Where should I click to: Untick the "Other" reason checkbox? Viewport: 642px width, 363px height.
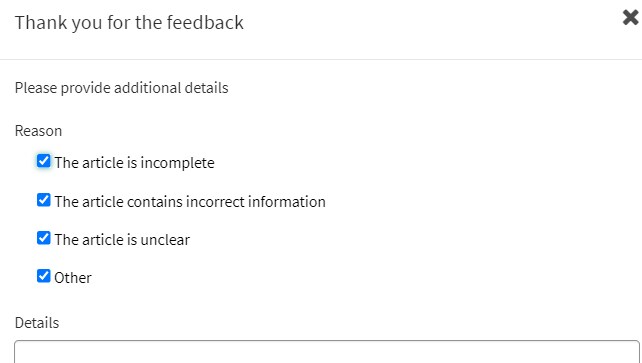coord(43,276)
